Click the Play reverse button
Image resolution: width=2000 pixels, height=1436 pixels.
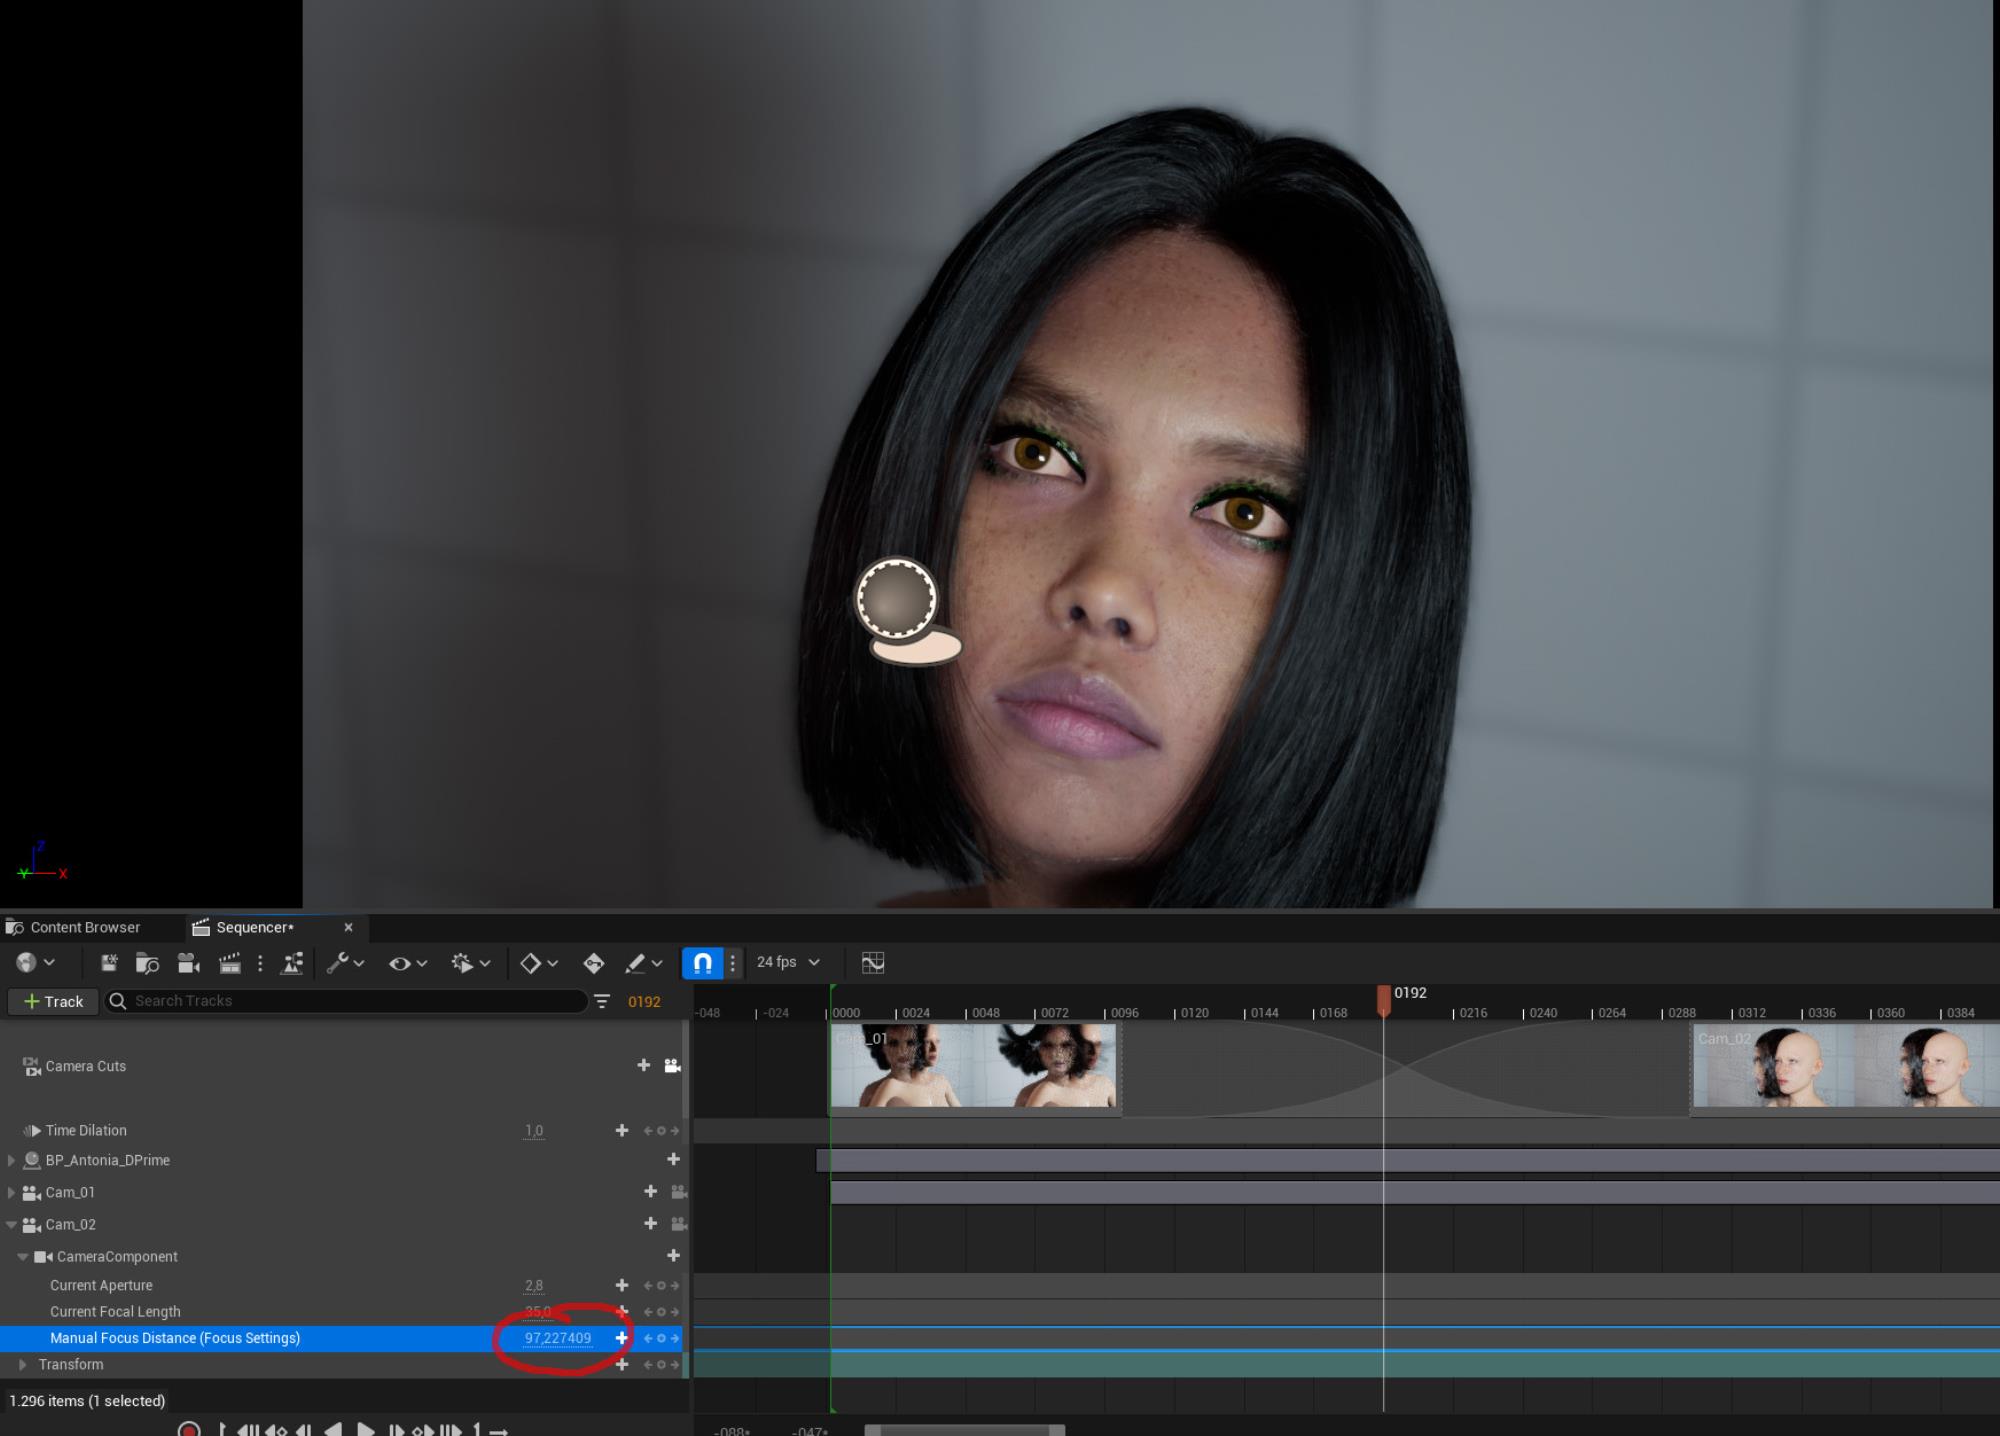click(x=334, y=1430)
